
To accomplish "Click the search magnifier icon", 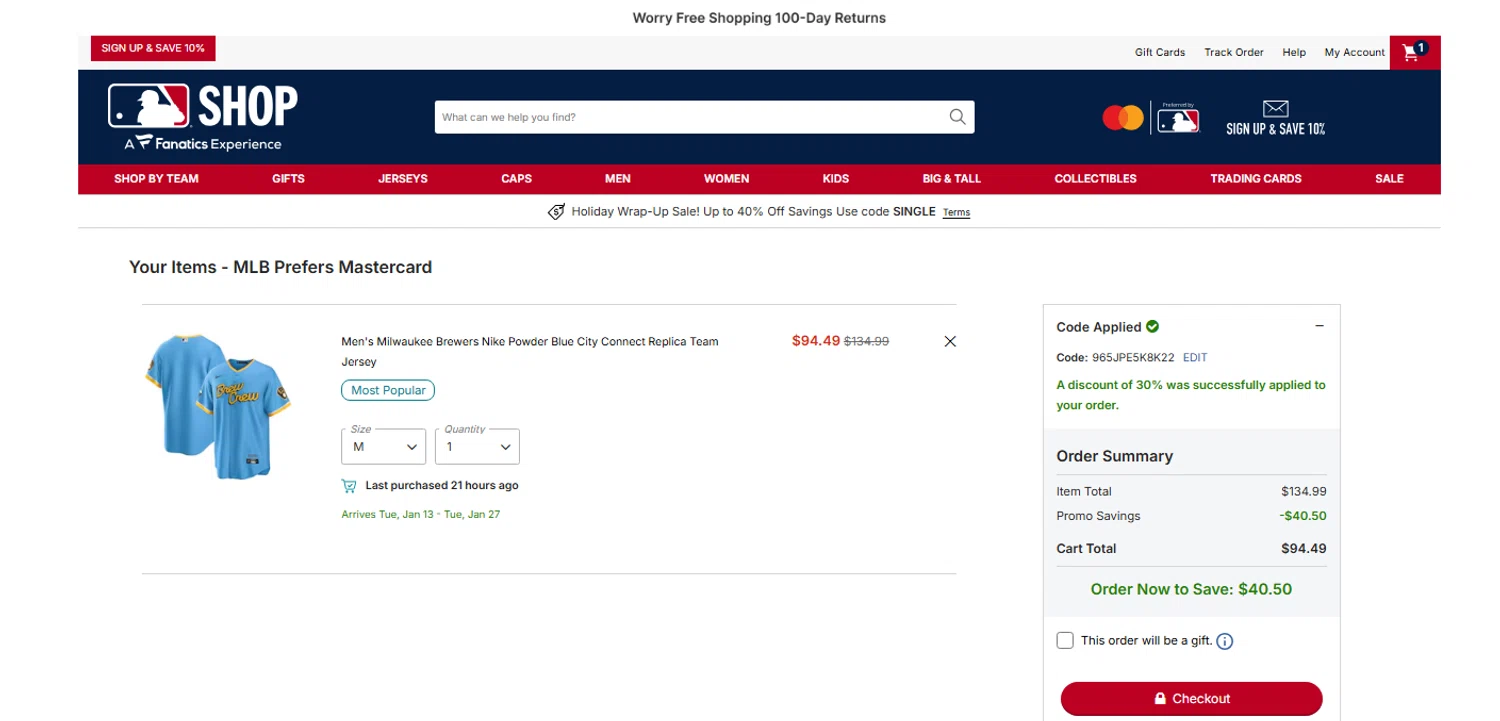I will (957, 117).
